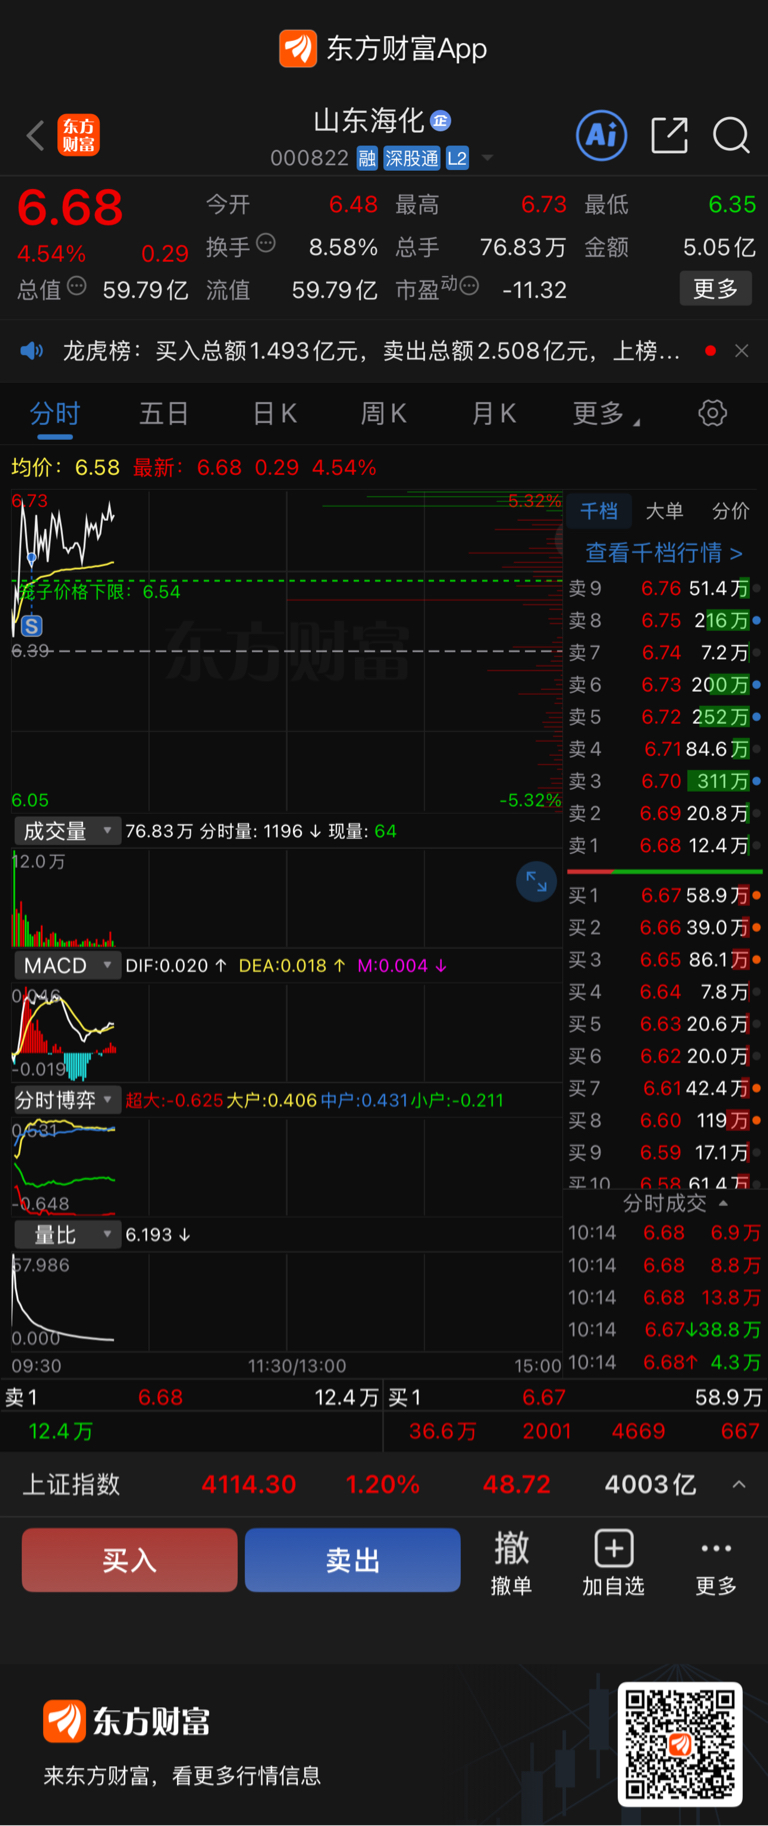Tap the back arrow icon

tap(35, 135)
